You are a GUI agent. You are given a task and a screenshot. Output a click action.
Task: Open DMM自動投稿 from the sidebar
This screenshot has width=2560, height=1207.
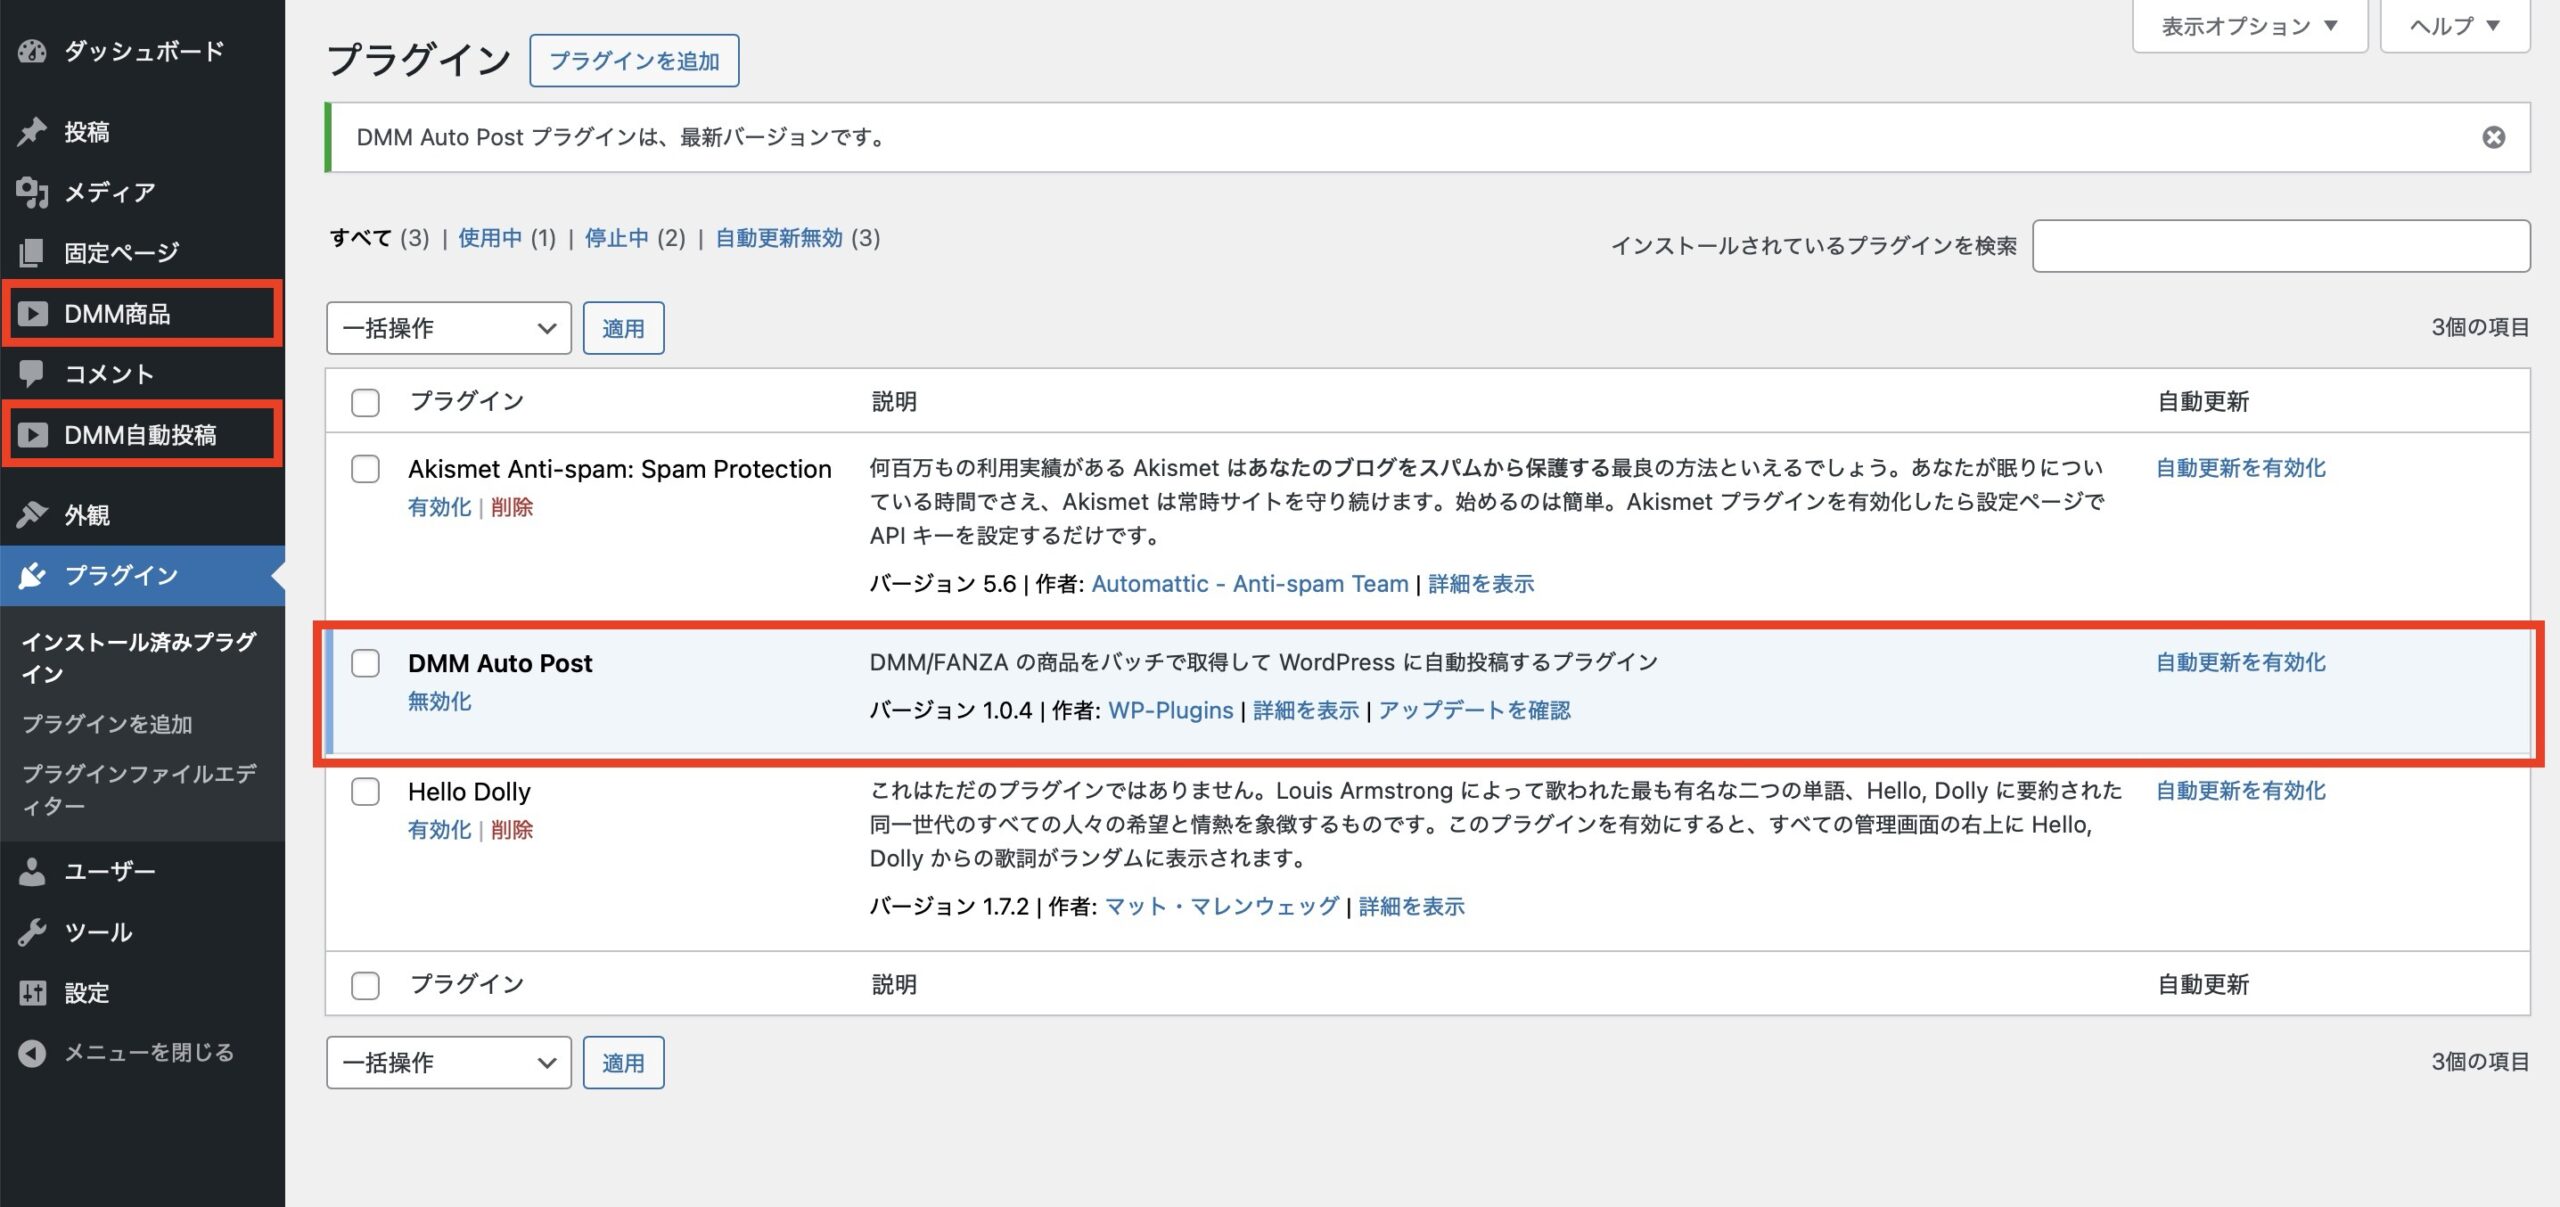click(33, 434)
